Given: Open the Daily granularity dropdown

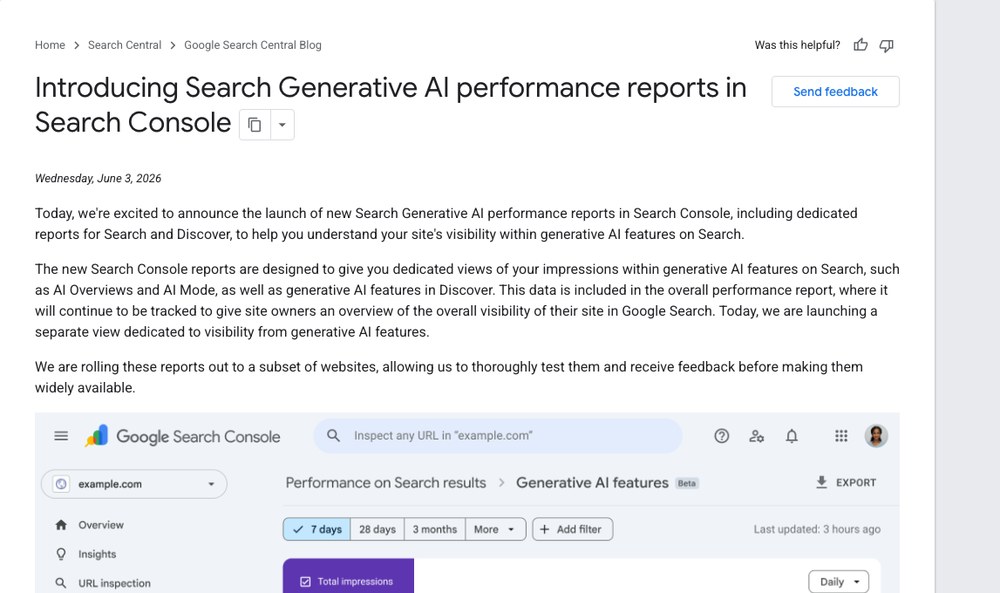Looking at the screenshot, I should coord(839,582).
